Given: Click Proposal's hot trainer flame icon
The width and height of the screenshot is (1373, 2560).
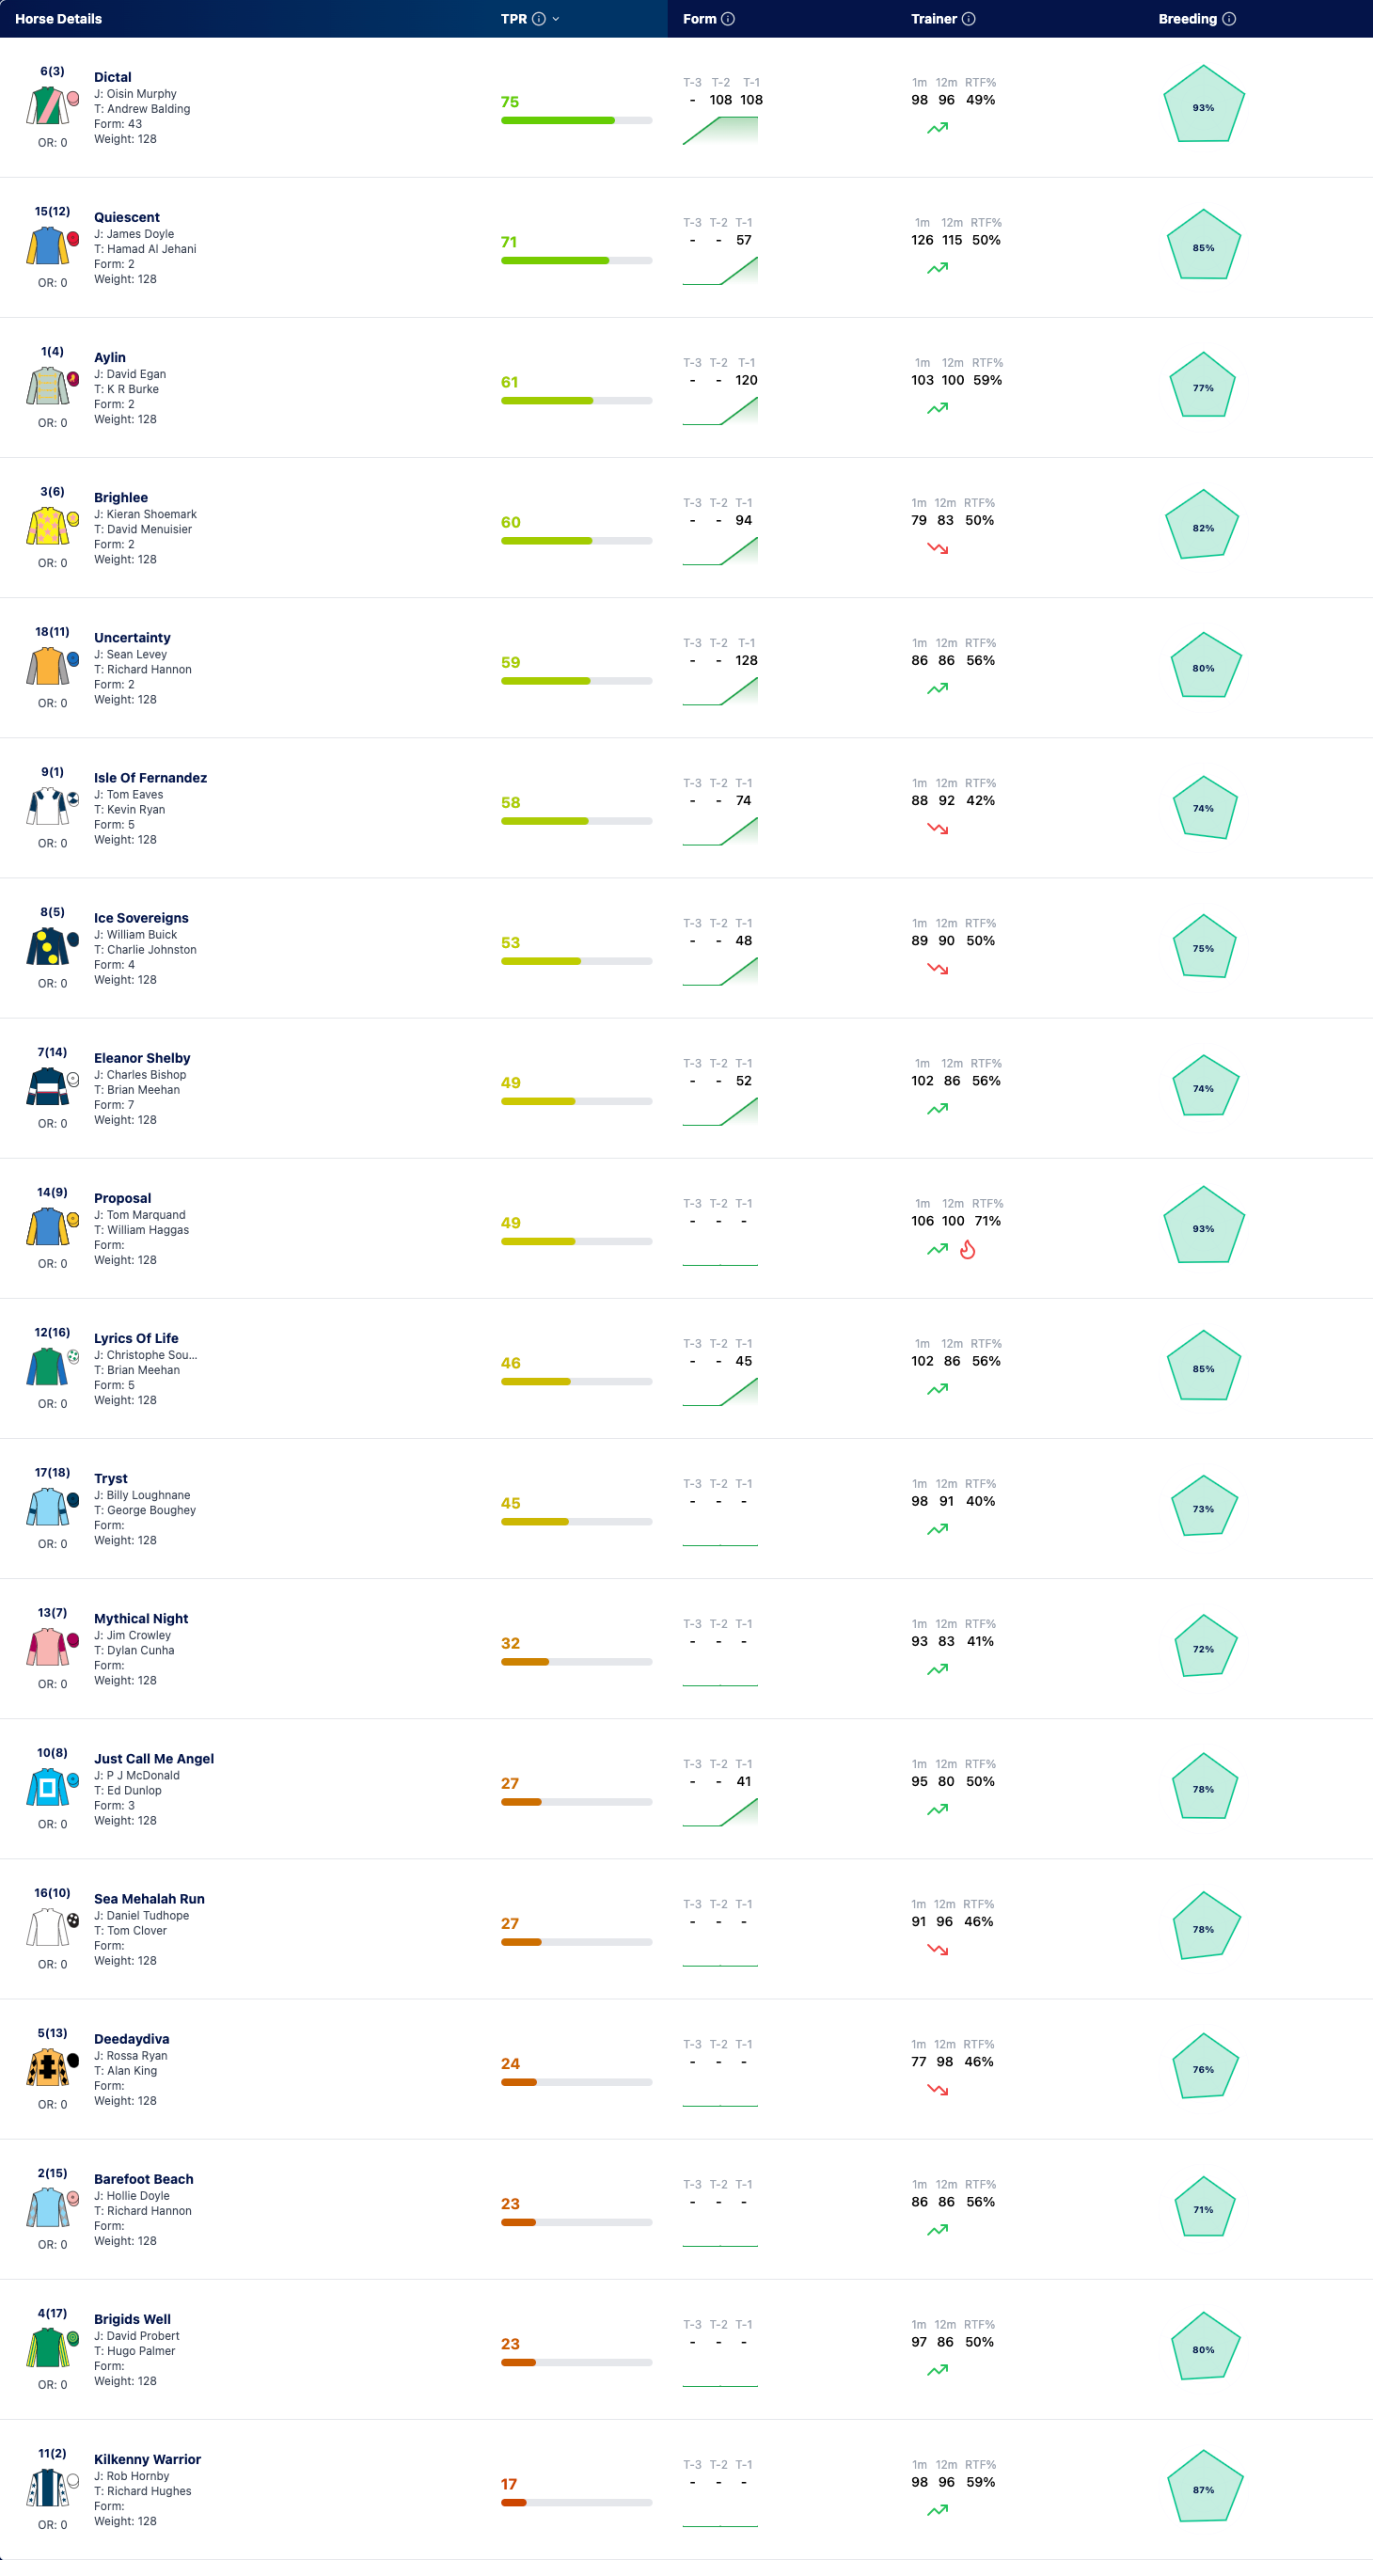Looking at the screenshot, I should pos(967,1250).
